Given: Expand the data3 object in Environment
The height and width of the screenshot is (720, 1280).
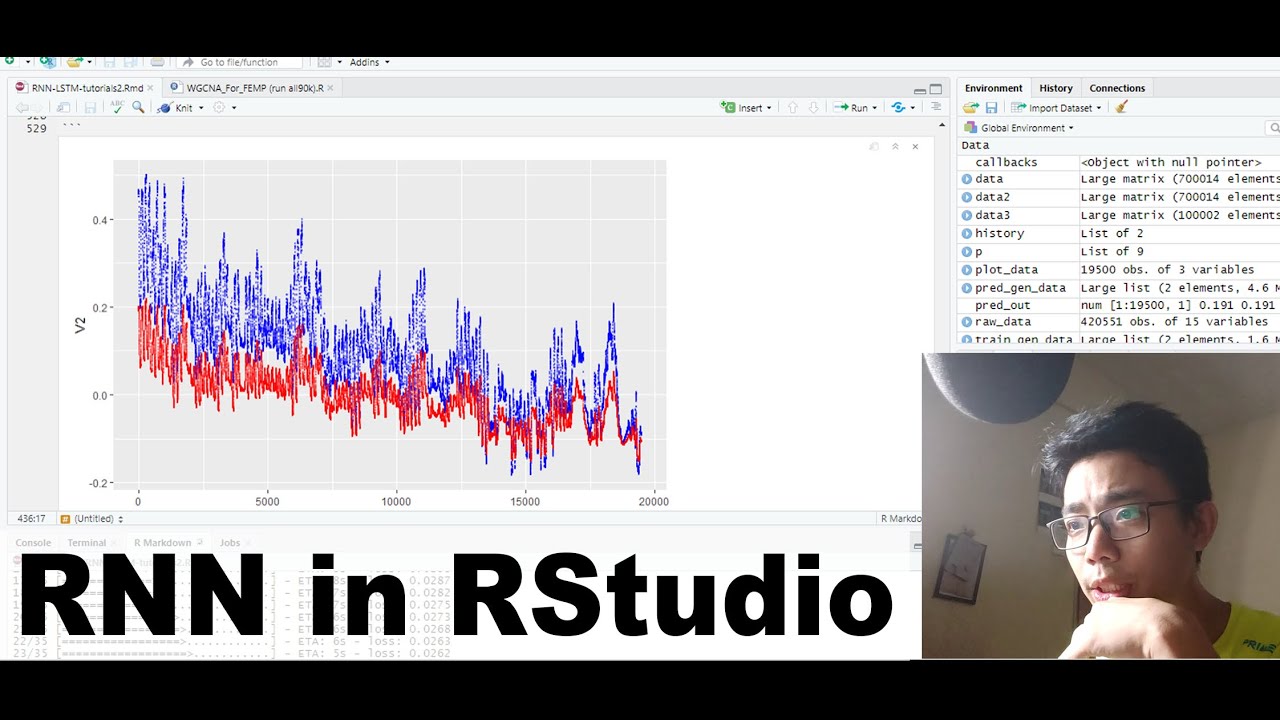Looking at the screenshot, I should pos(967,215).
